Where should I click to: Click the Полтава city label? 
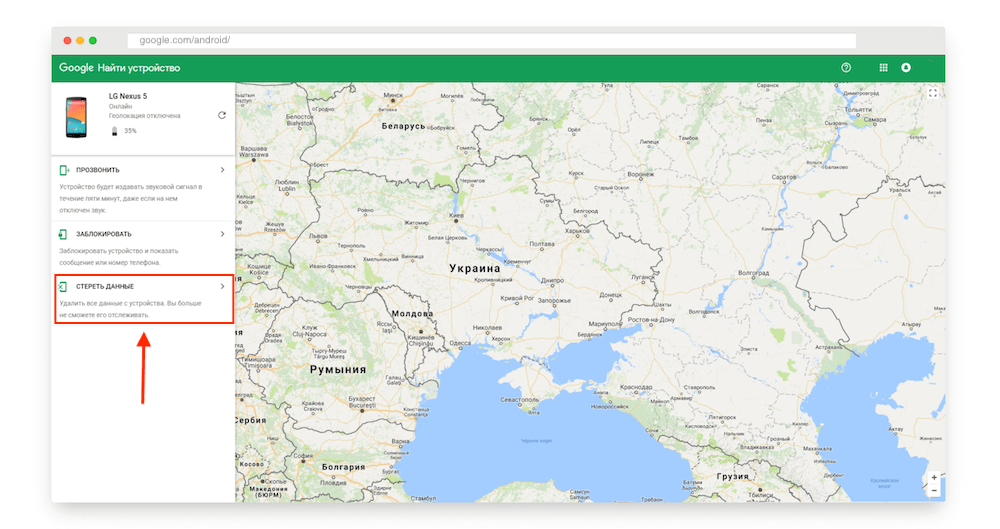pos(541,244)
